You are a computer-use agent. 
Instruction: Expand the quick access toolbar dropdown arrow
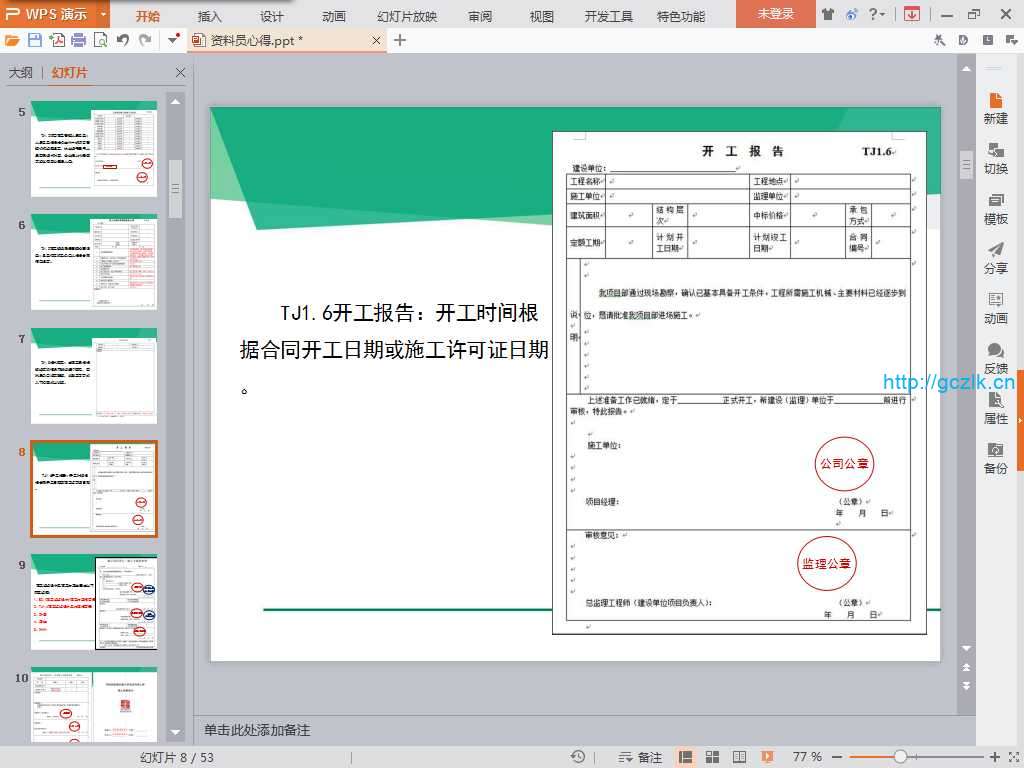pos(173,40)
